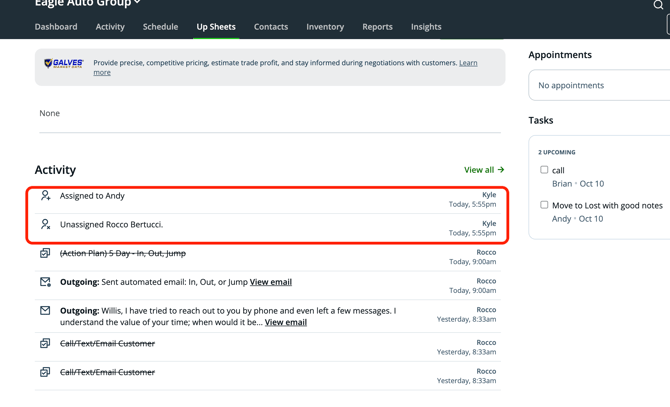Click the search magnifier icon
Screen dimensions: 670x407
658,5
